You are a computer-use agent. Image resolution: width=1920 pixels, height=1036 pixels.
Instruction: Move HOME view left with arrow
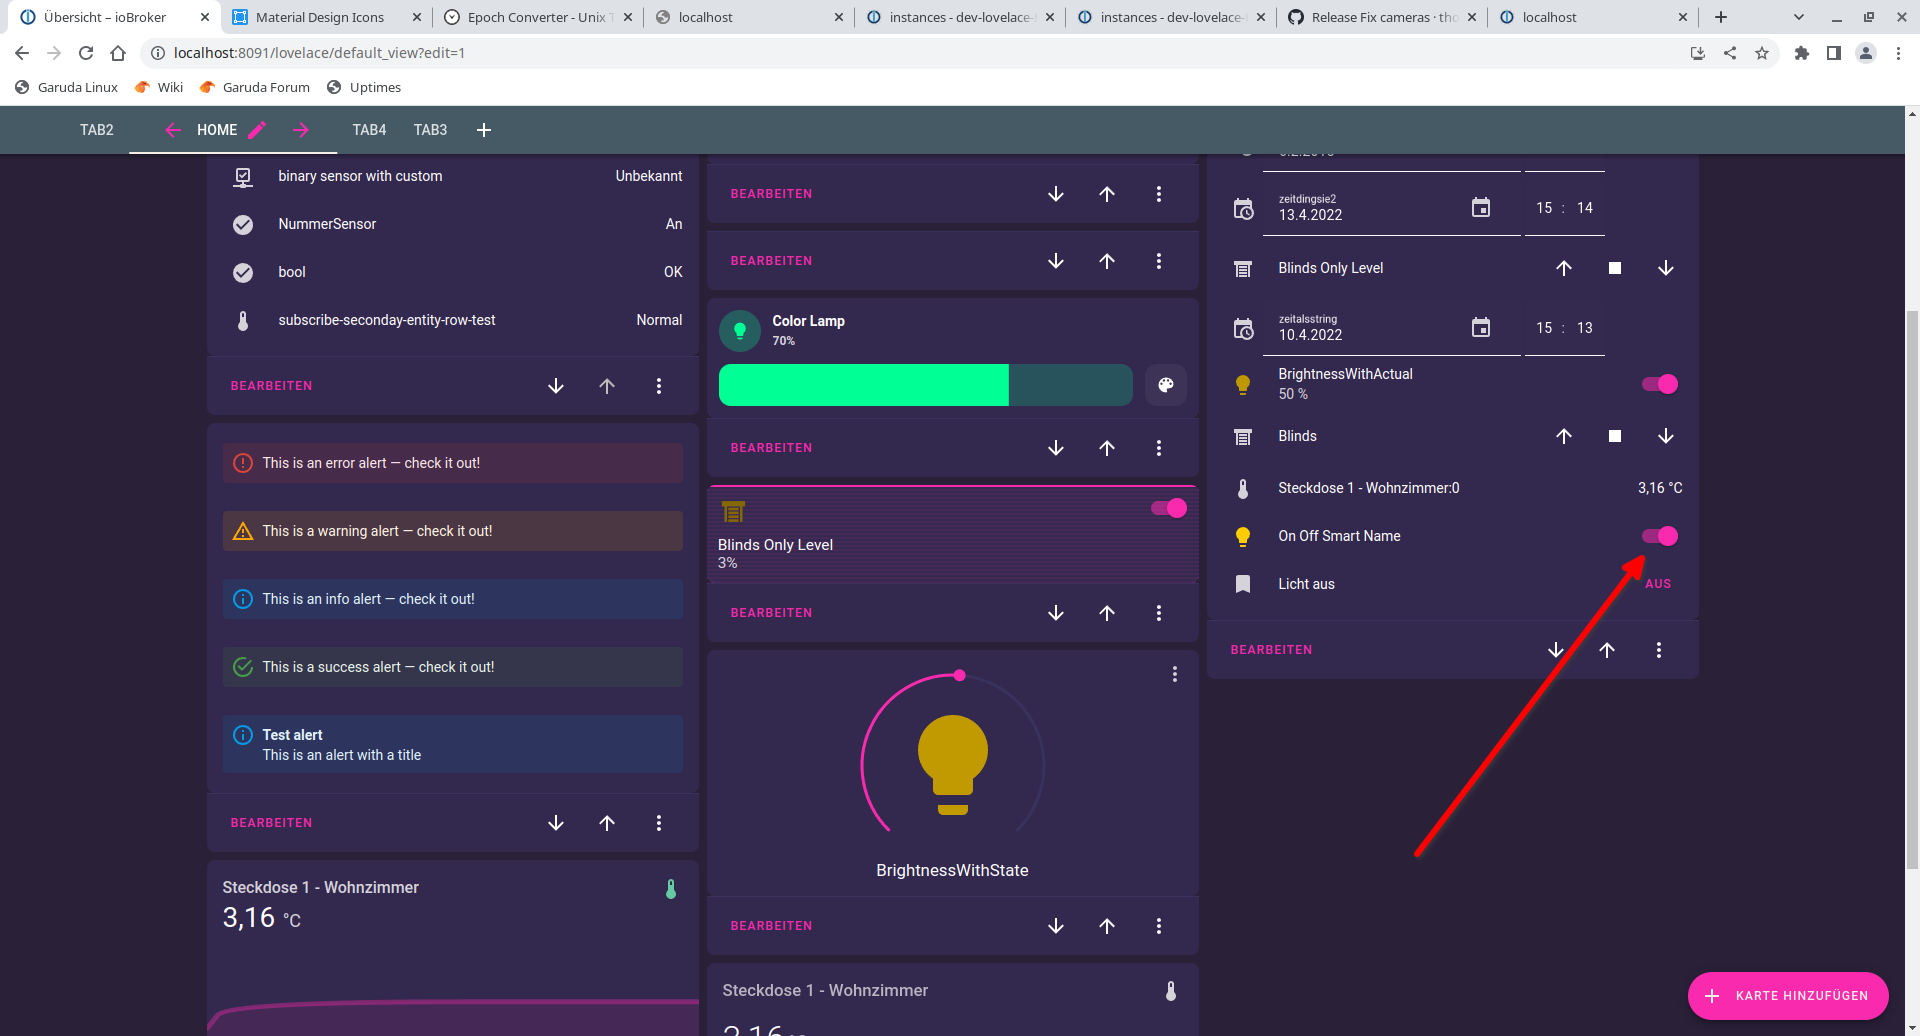coord(173,130)
